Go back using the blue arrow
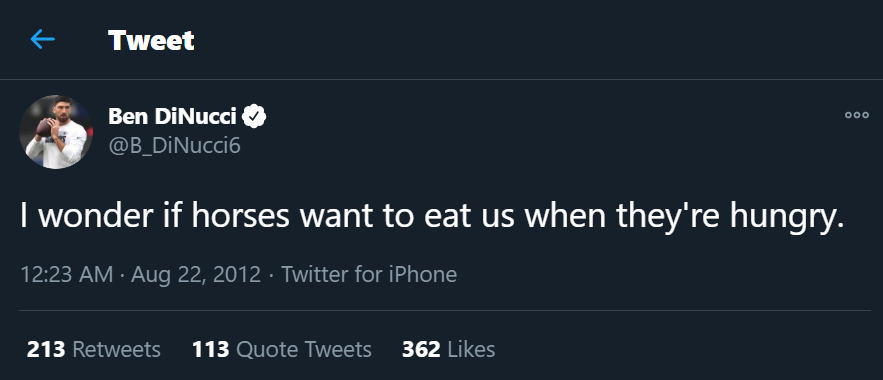883x380 pixels. coord(42,39)
